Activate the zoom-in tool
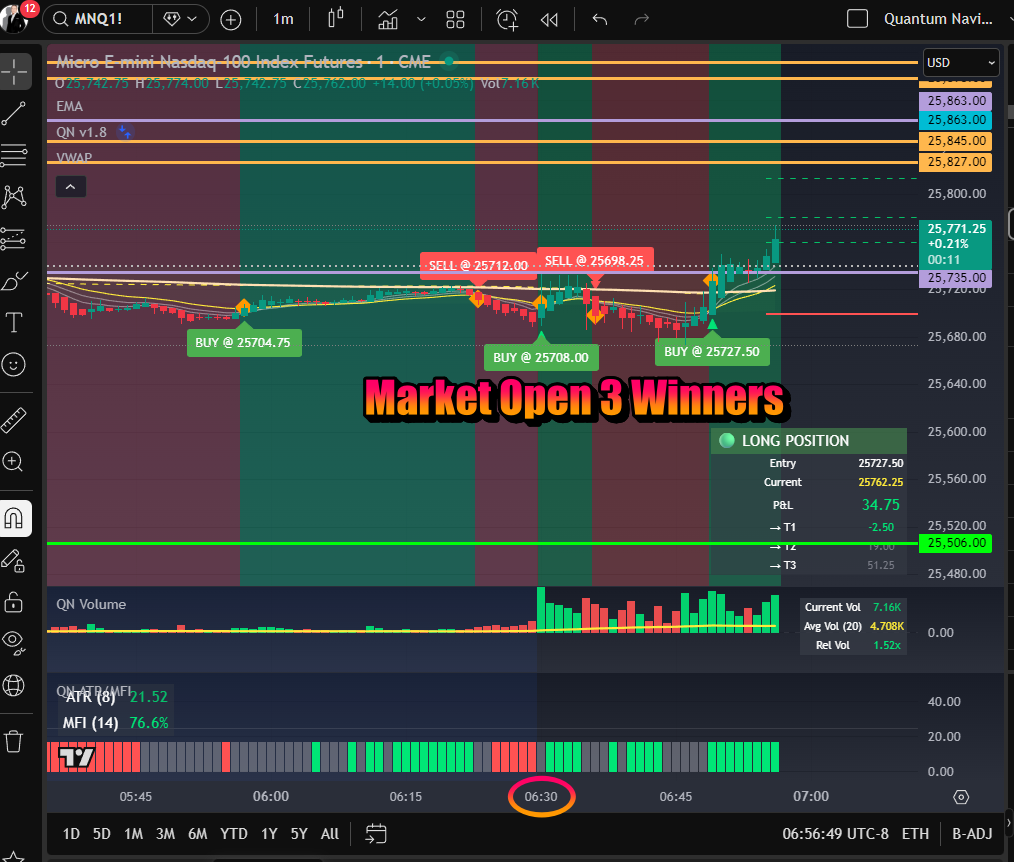Screen dimensions: 1014x862 [x=15, y=461]
